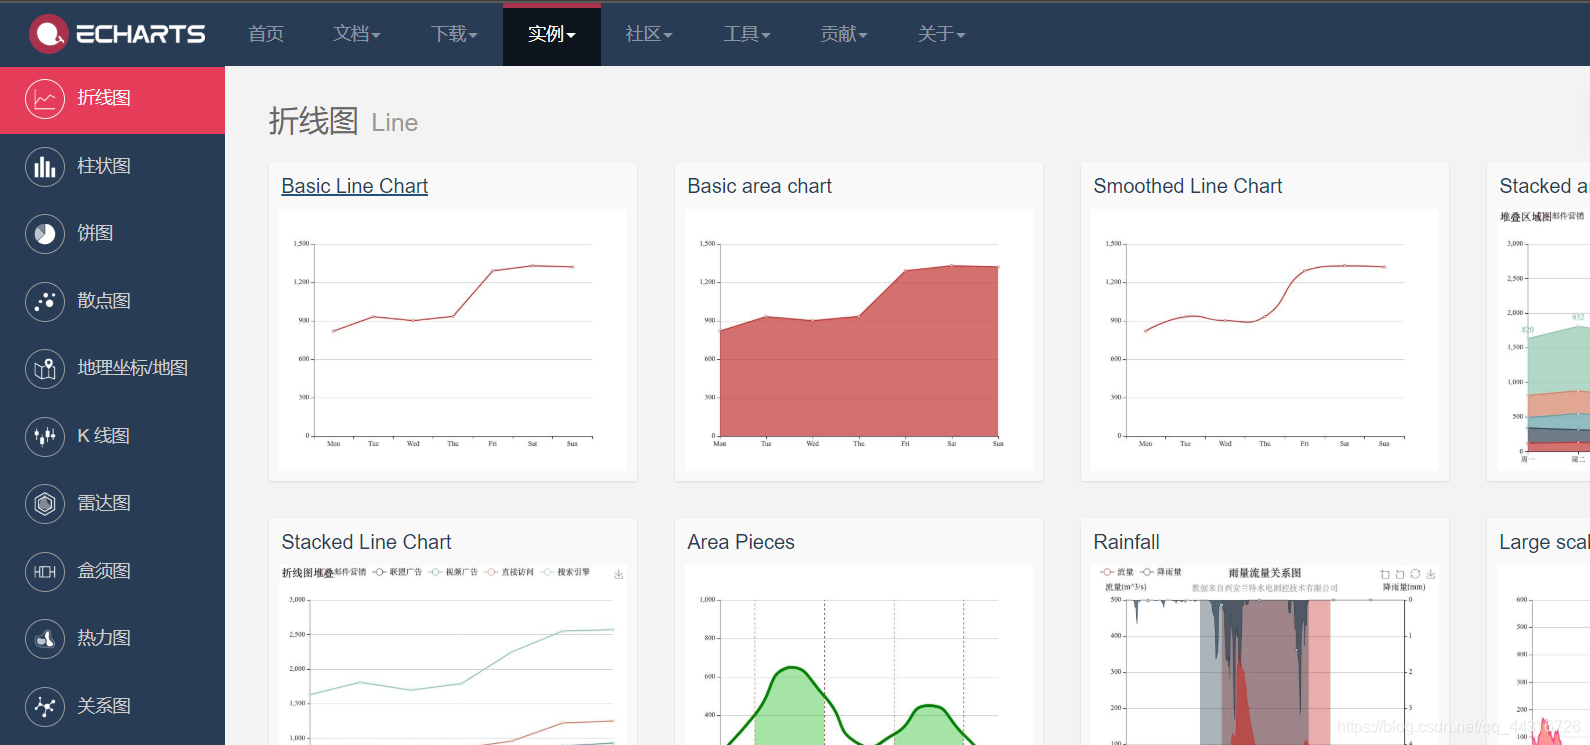Select the 盒须图 boxplot sidebar icon
The width and height of the screenshot is (1590, 745).
pyautogui.click(x=45, y=571)
